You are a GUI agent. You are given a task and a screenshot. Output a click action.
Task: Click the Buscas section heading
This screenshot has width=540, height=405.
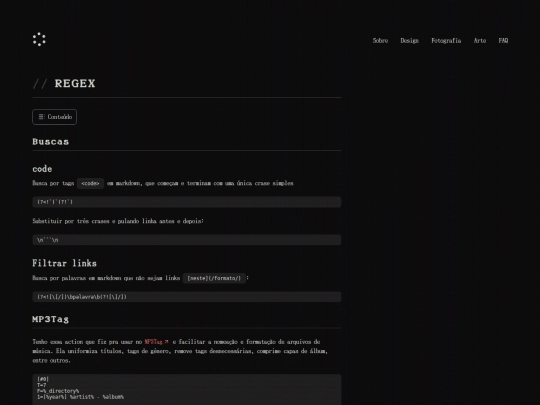[x=51, y=142]
